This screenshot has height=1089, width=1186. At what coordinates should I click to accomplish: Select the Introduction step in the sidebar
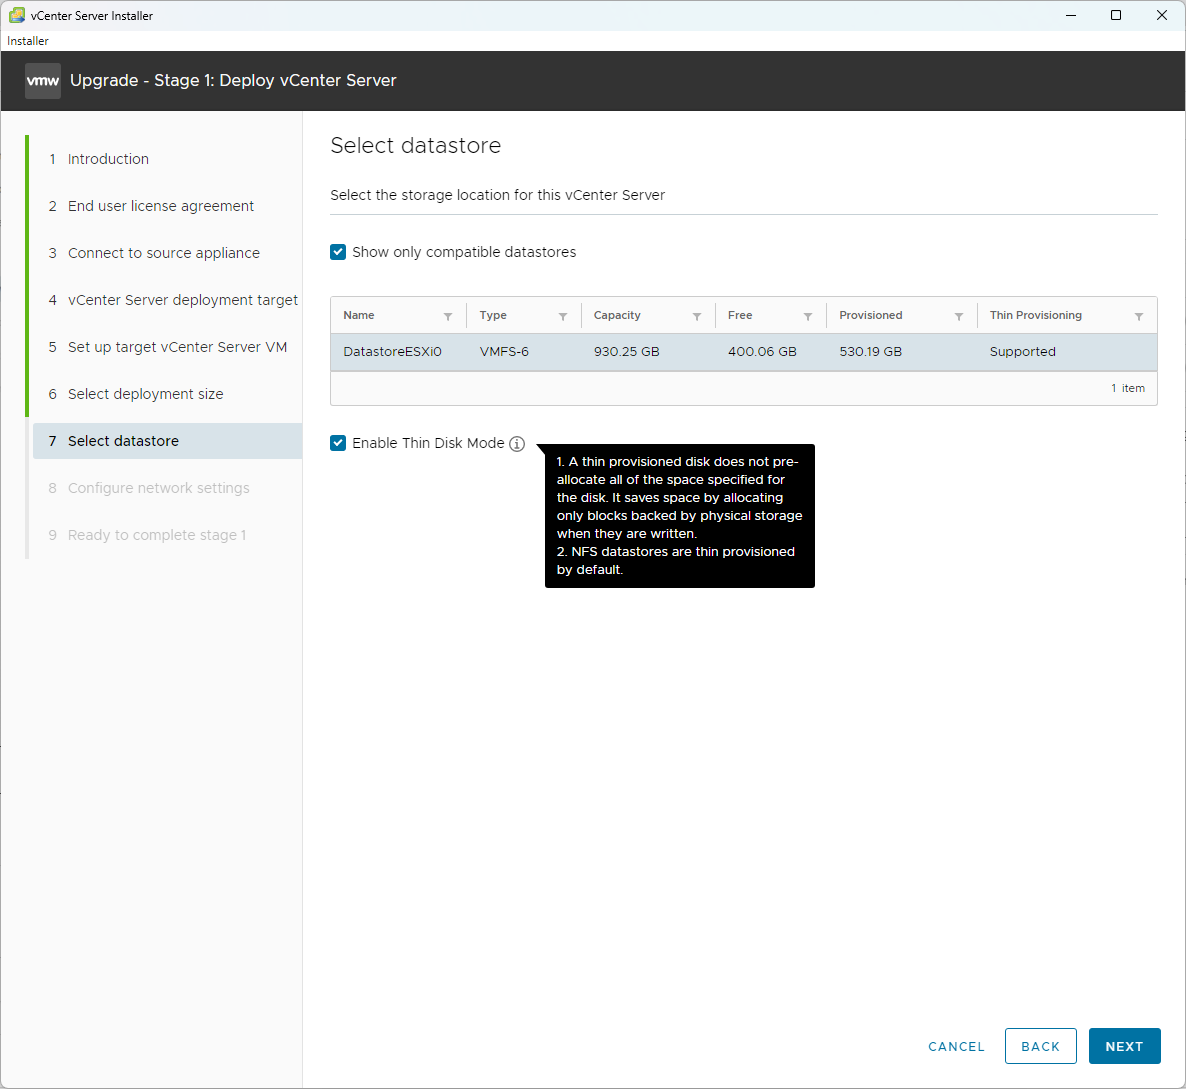(x=108, y=159)
